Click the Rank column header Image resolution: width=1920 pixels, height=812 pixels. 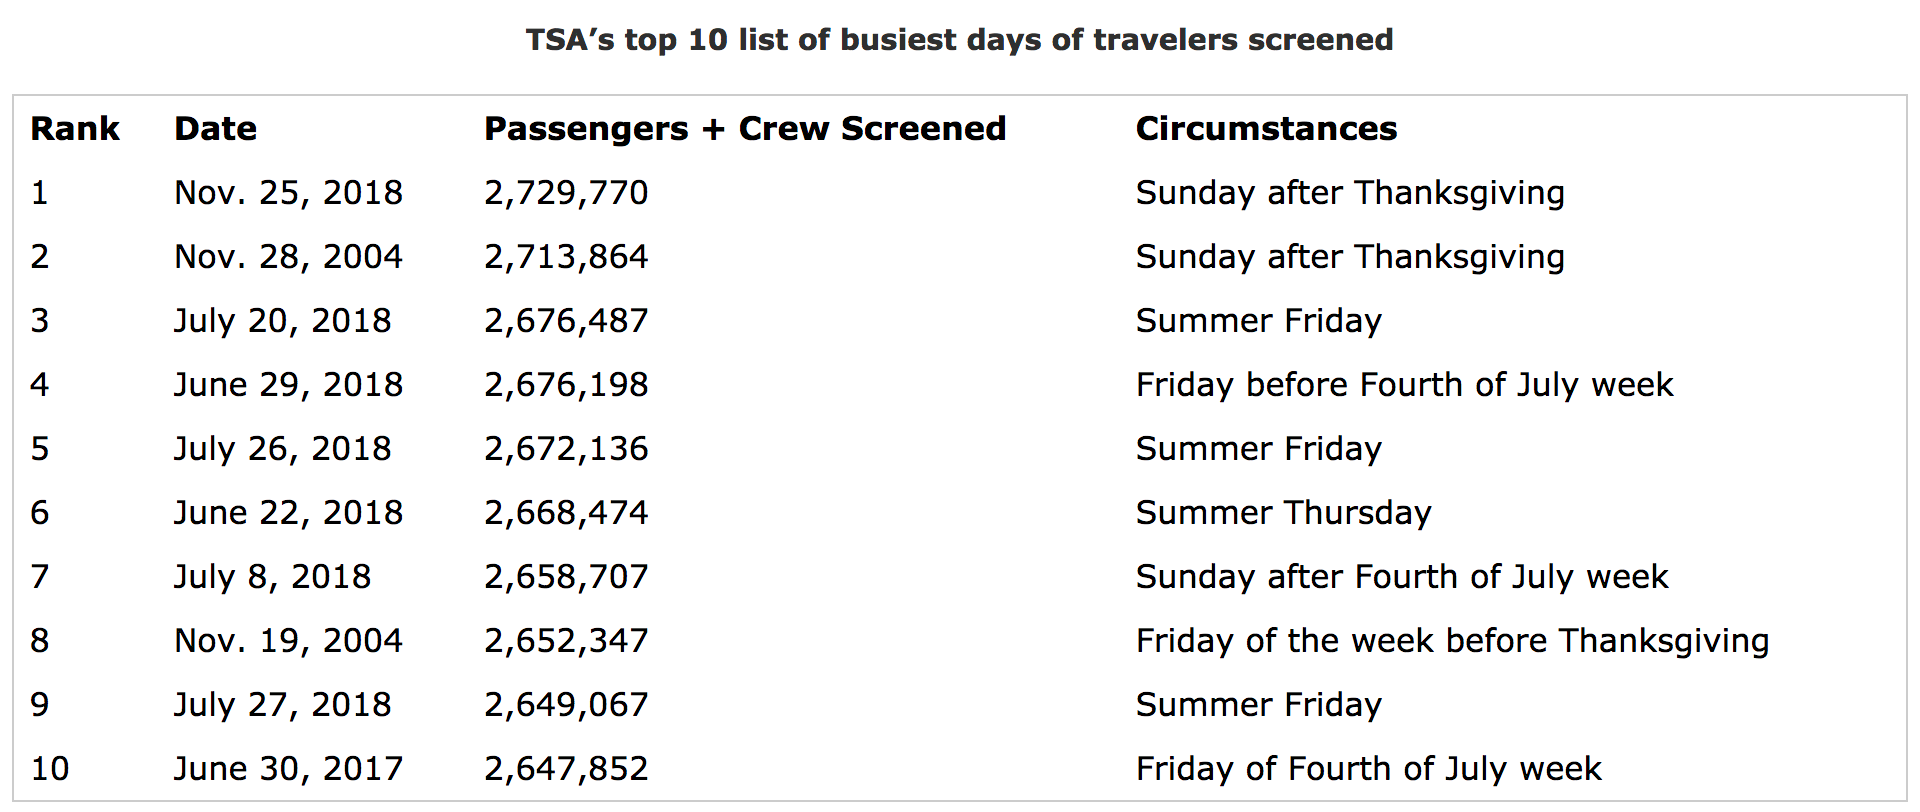pos(75,129)
